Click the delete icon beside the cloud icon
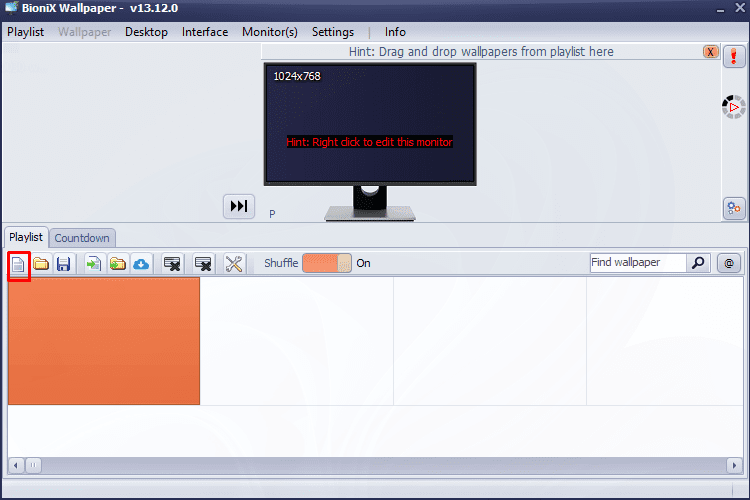This screenshot has height=500, width=750. coord(172,264)
